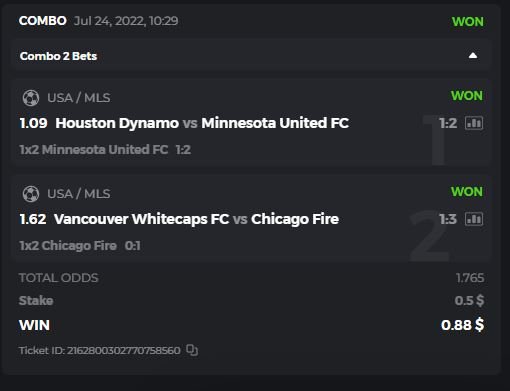
Task: Select the second USA / MLS league label
Action: (x=79, y=194)
